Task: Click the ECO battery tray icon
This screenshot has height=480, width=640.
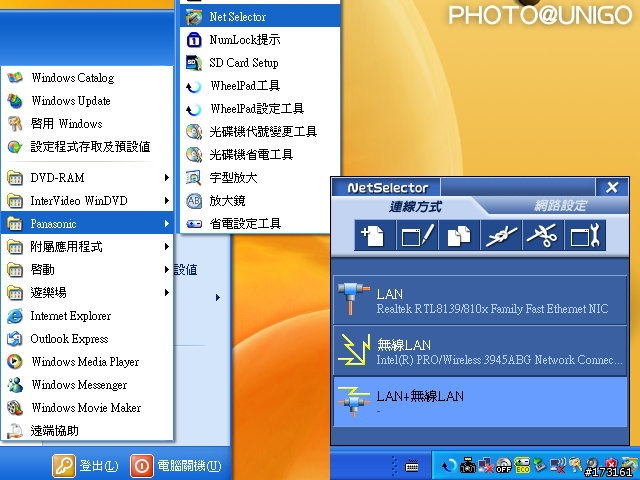Action: pos(522,465)
